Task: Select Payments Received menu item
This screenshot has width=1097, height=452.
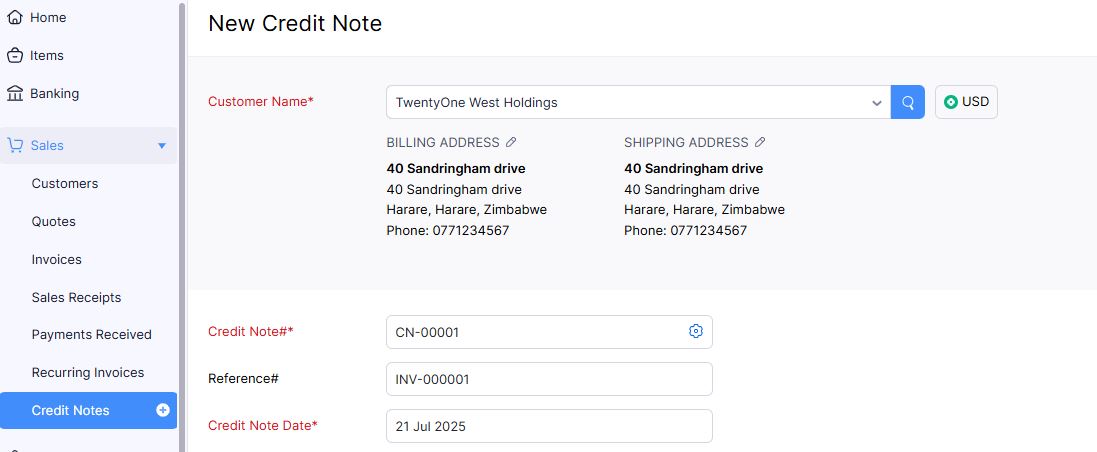Action: pos(92,334)
